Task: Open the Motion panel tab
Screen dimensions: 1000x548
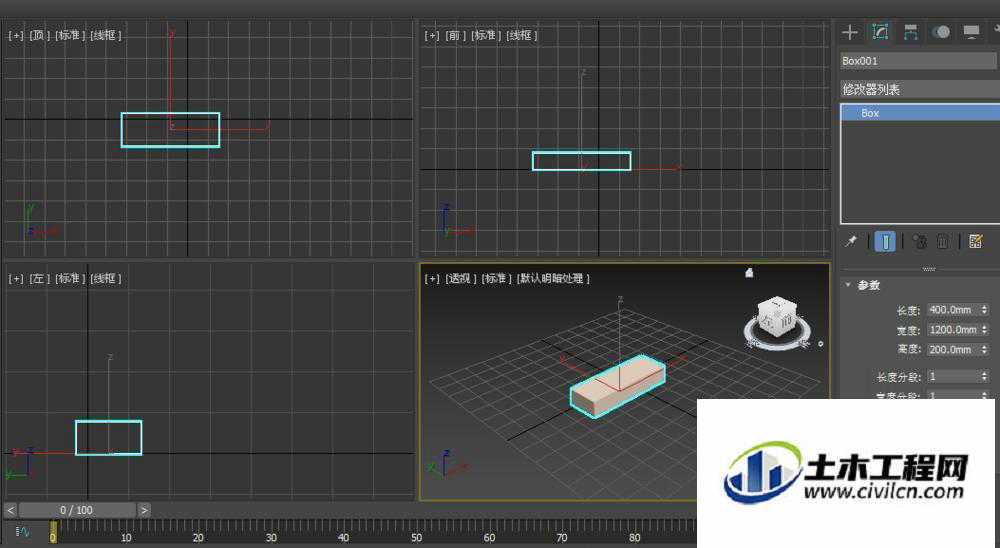Action: tap(941, 32)
